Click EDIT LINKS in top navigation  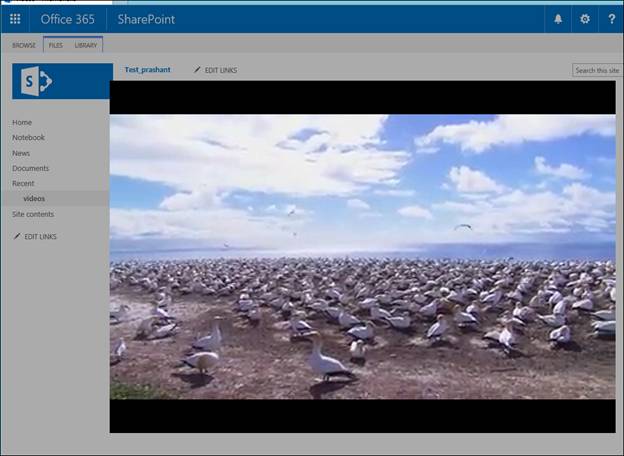(215, 70)
